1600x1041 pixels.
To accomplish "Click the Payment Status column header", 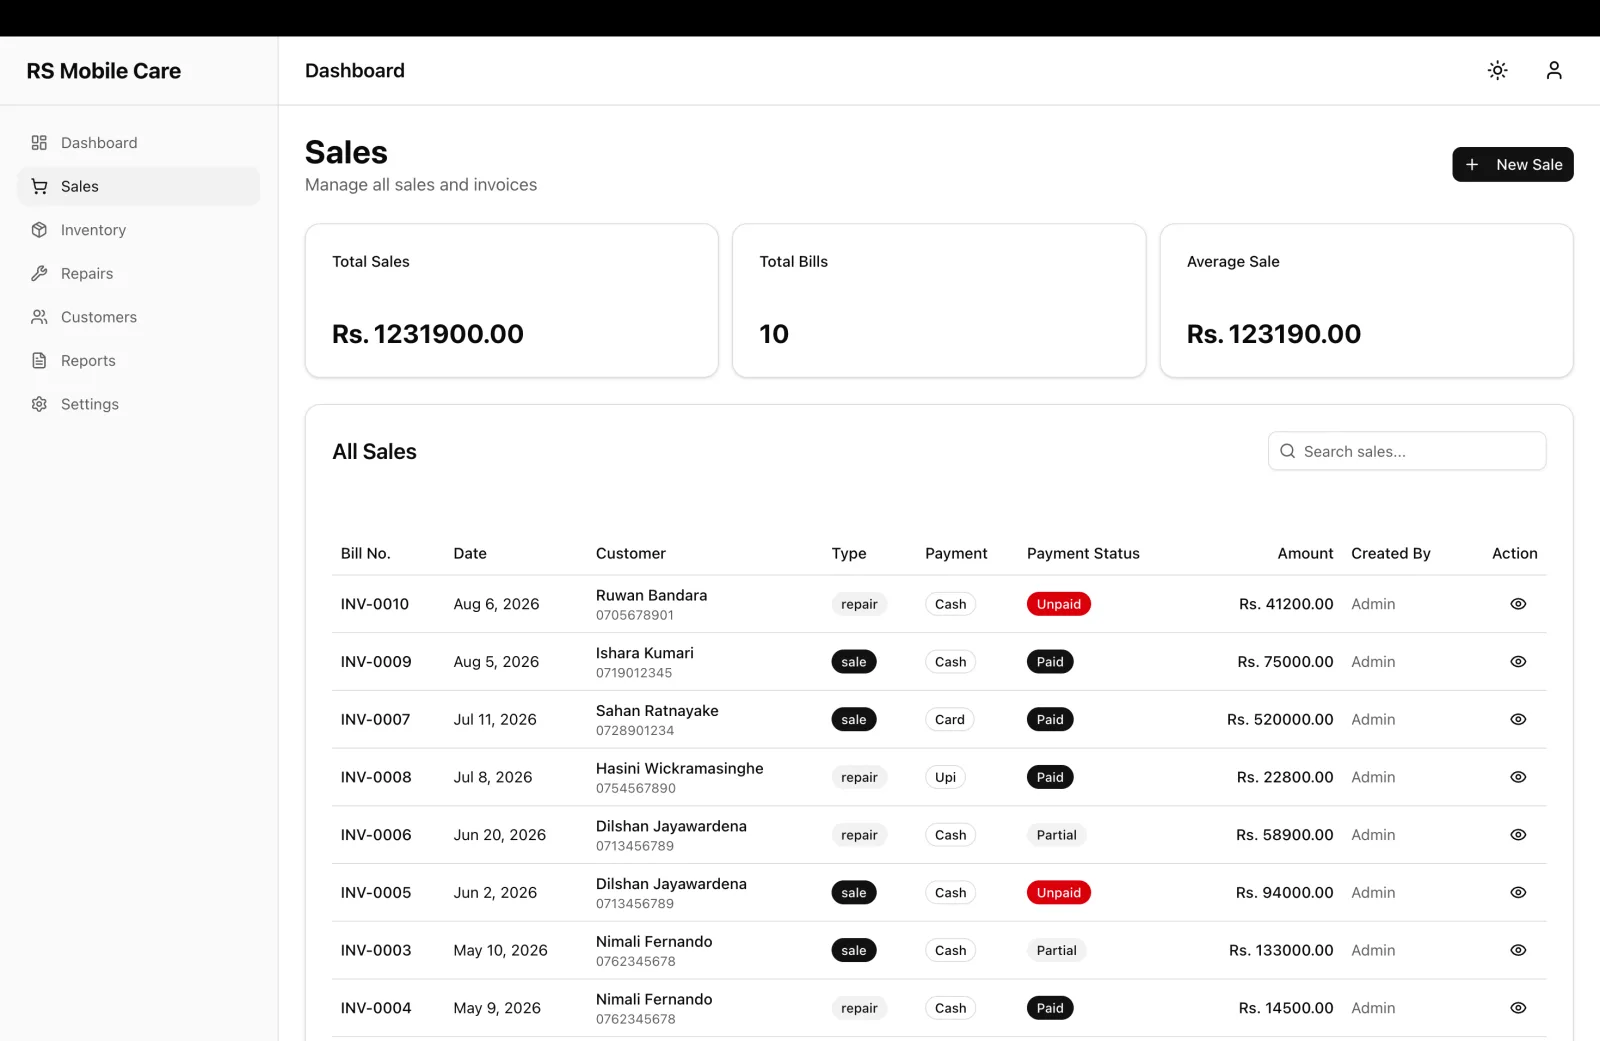I will click(x=1083, y=553).
